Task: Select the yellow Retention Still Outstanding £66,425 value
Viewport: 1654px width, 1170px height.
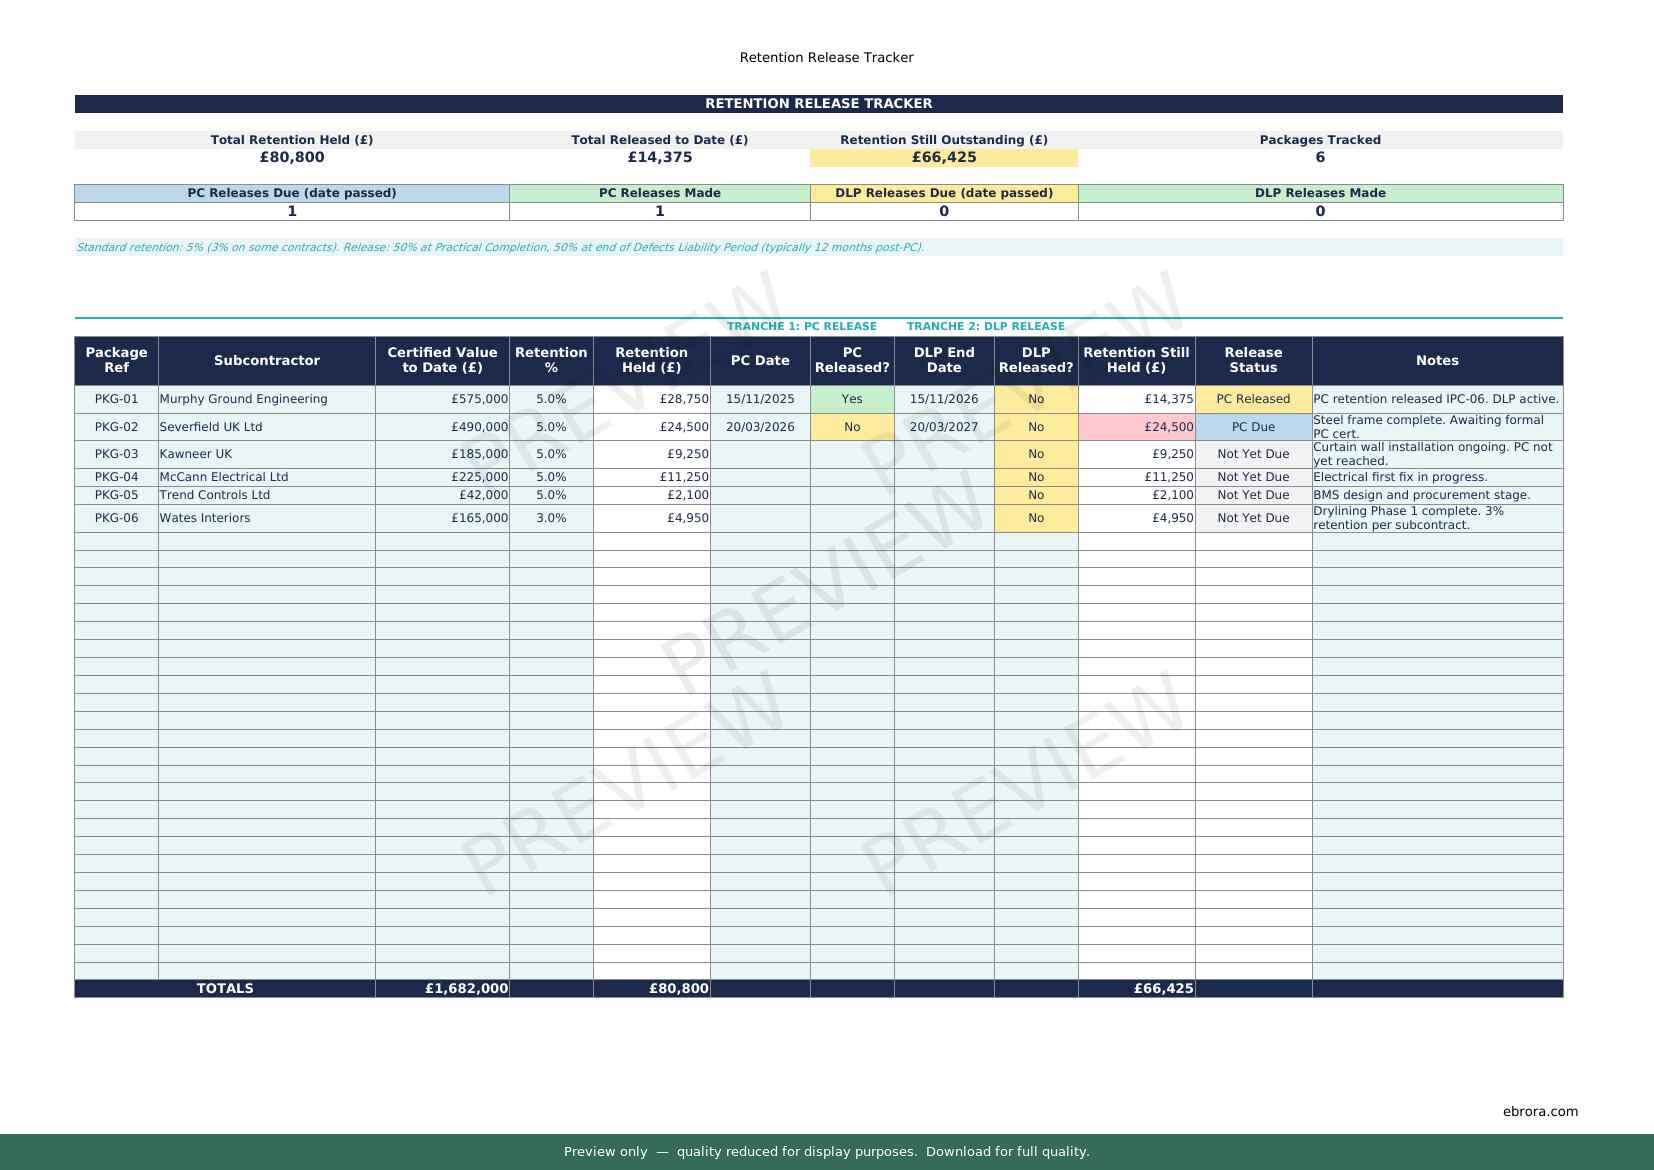Action: tap(943, 157)
